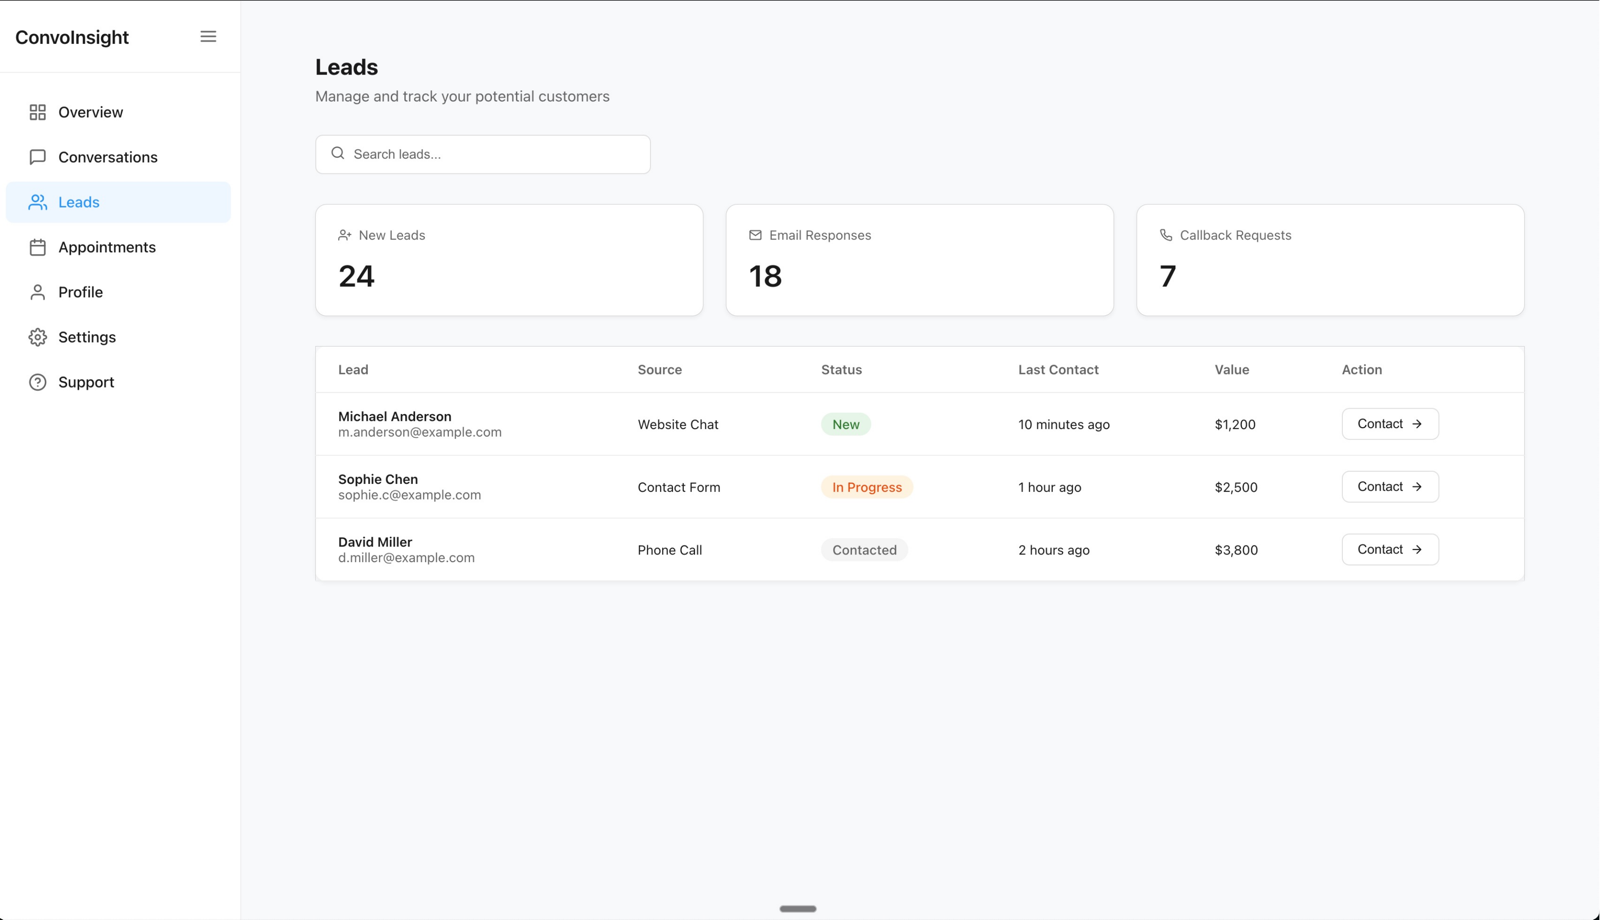The width and height of the screenshot is (1600, 920).
Task: Click the arrow in David Miller's Contact button
Action: point(1417,550)
